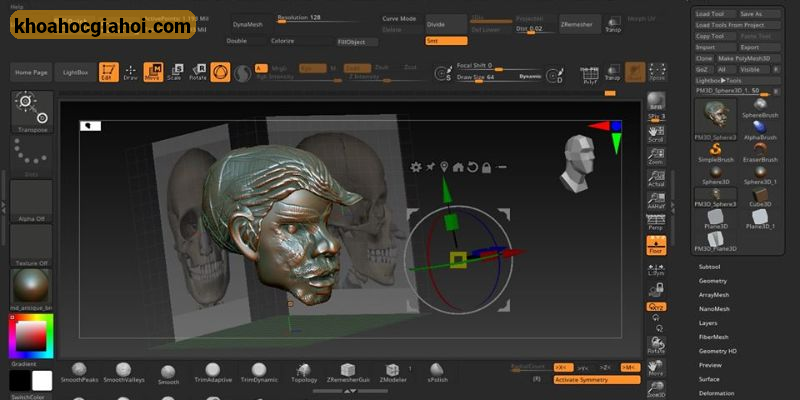Expand the Geometry HD palette section
Screen dimensions: 800x400
click(717, 351)
